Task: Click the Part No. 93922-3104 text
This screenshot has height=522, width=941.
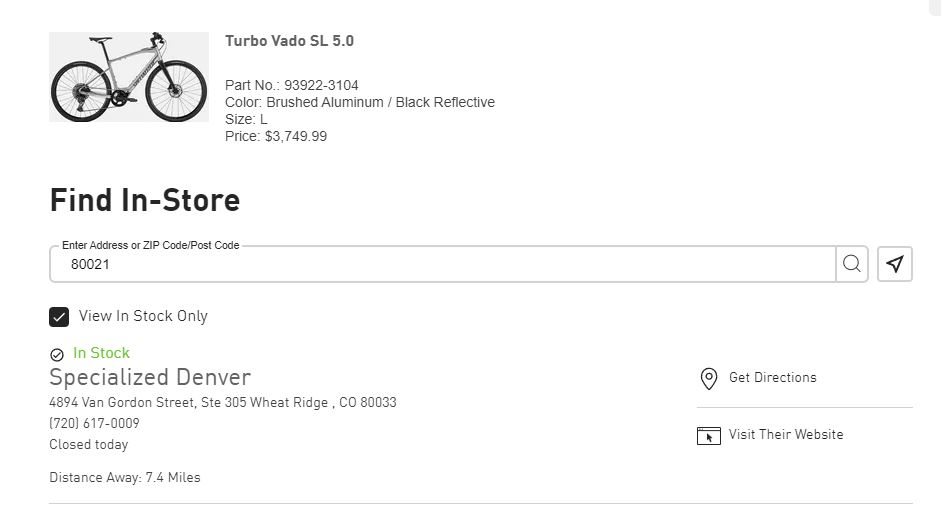Action: (291, 85)
